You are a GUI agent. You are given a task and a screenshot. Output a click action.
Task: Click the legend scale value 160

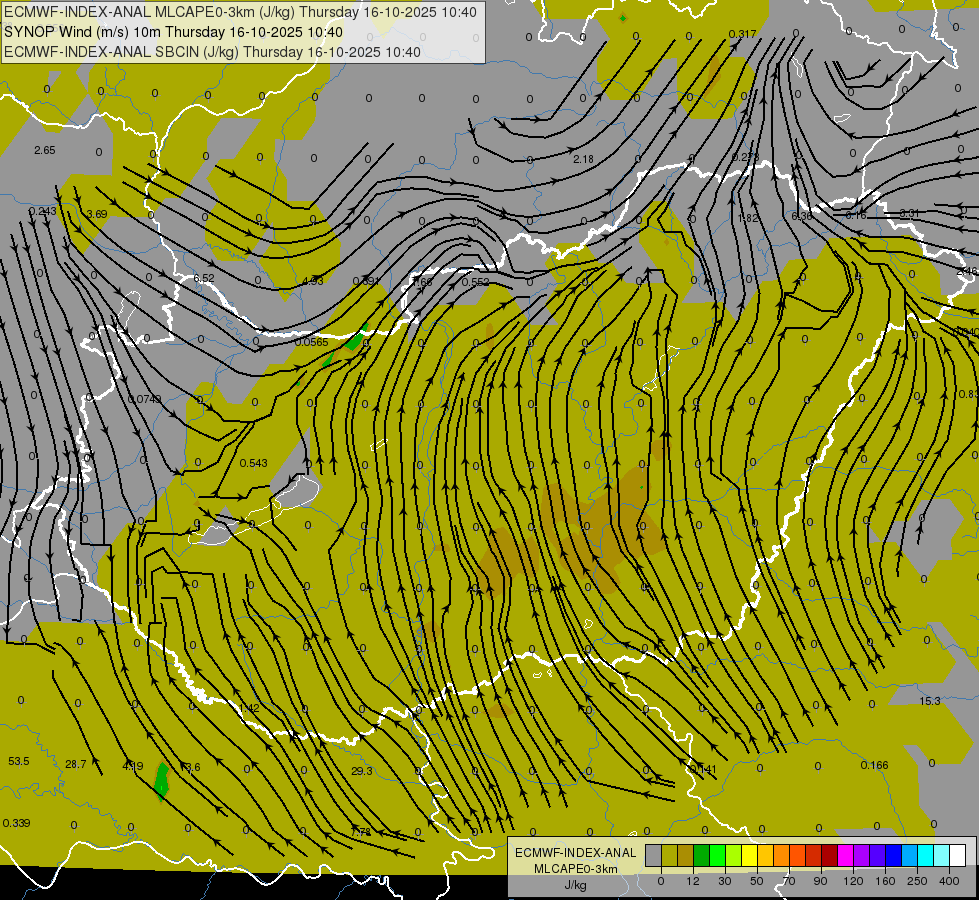pyautogui.click(x=885, y=881)
